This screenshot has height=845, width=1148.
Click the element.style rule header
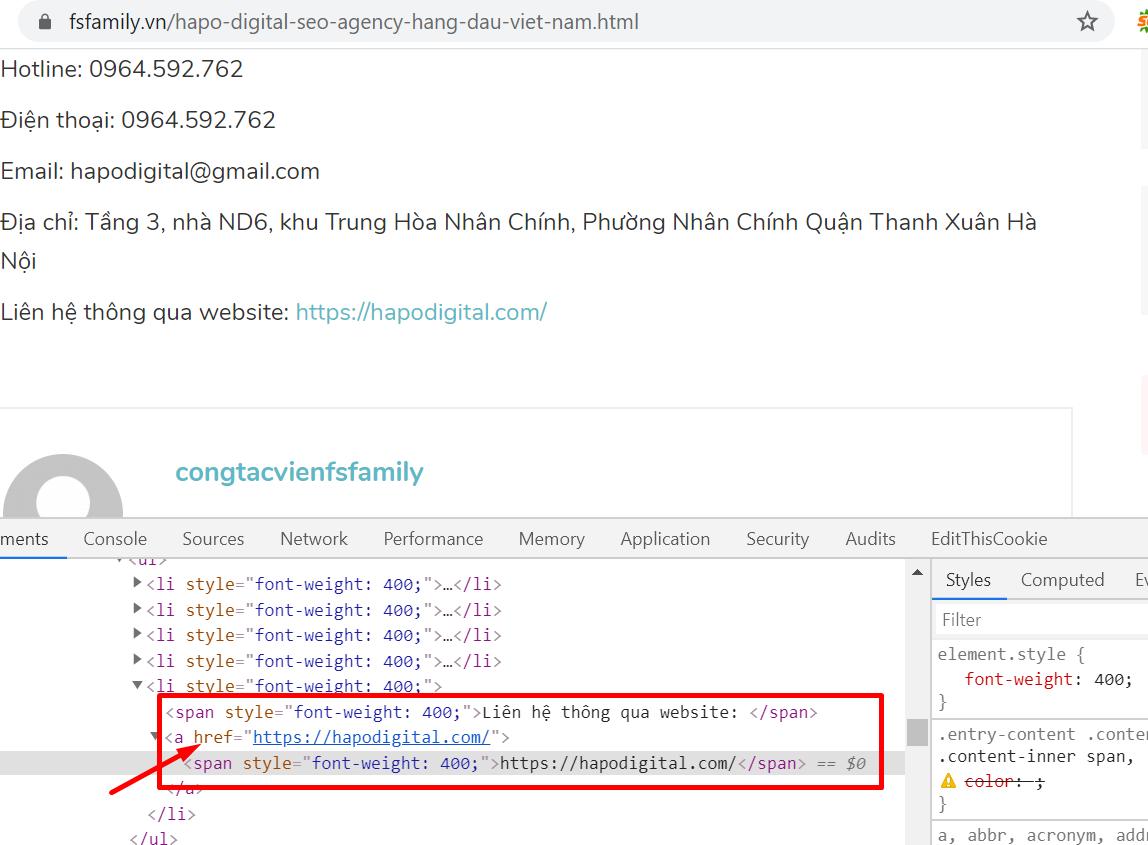[1011, 654]
